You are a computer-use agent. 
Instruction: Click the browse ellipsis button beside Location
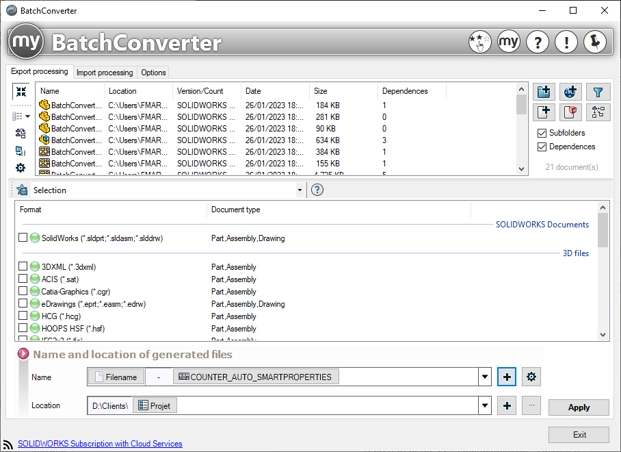tap(531, 406)
